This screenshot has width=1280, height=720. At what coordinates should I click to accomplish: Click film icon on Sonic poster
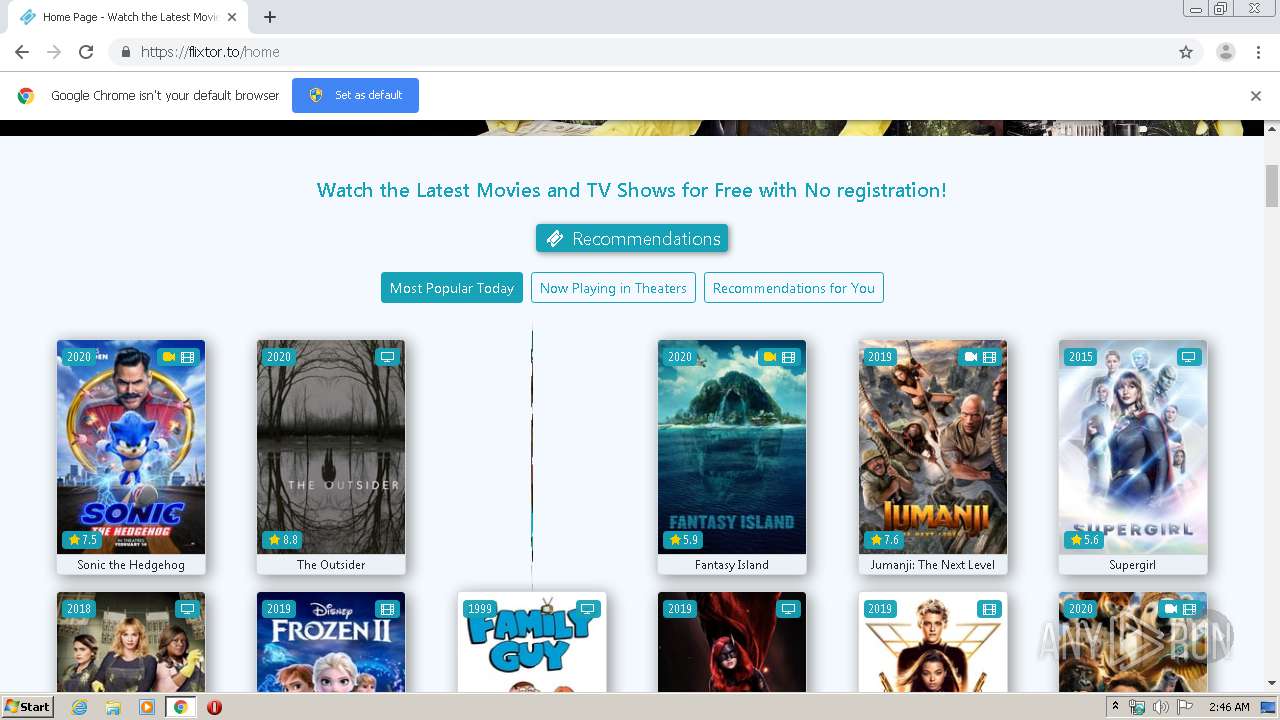188,357
